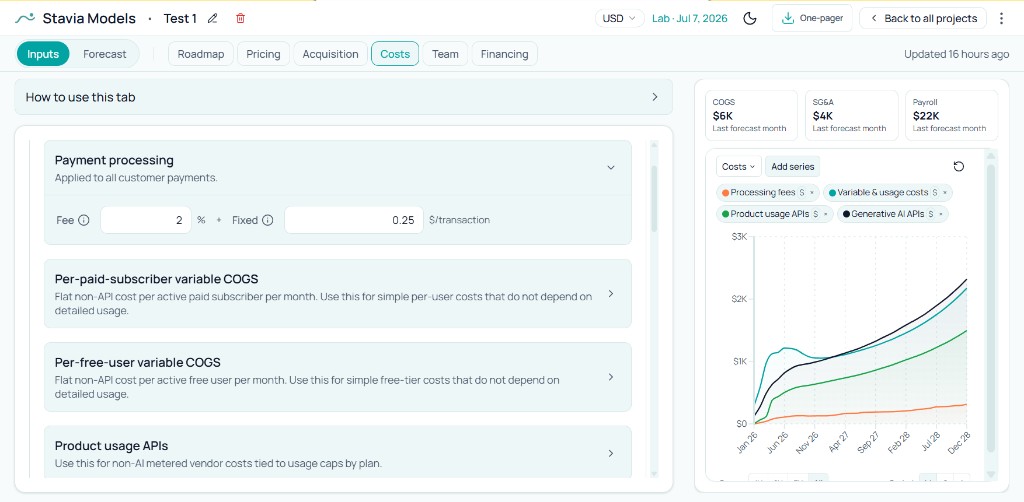Screen dimensions: 1024x502
Task: Click the chart panel vertical scrollbar
Action: 991,308
